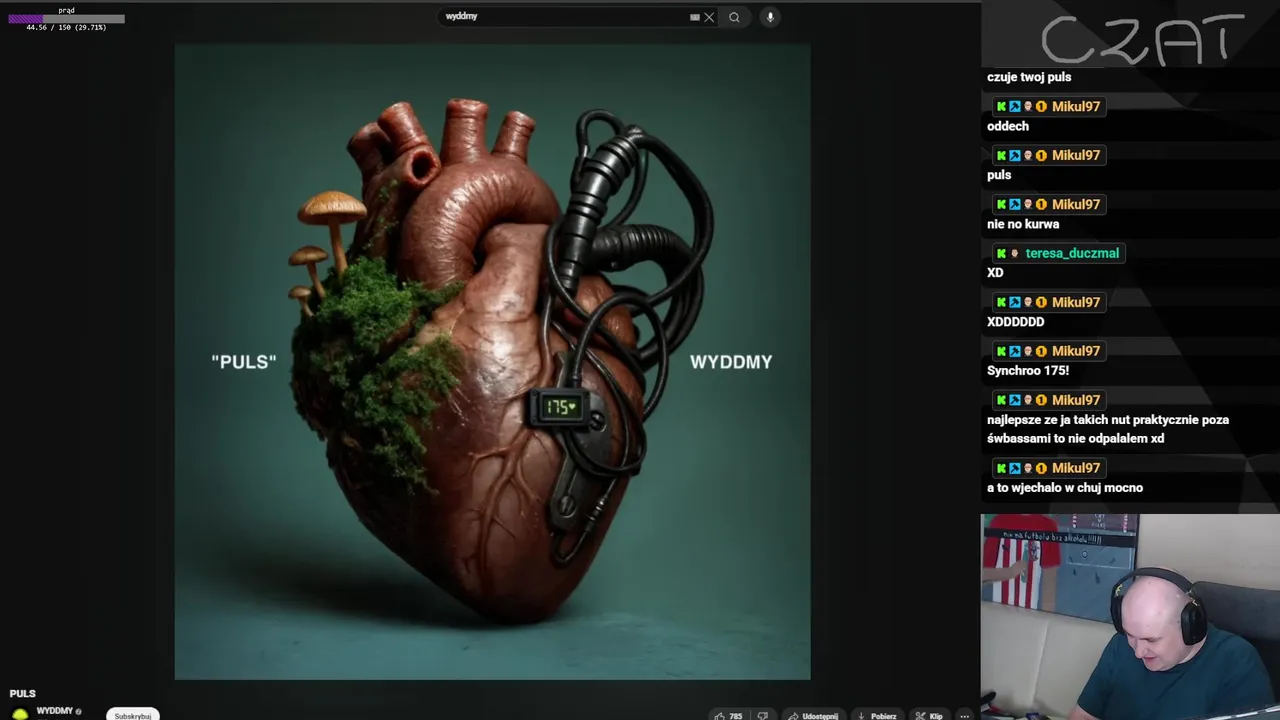
Task: Download the video with Pobierz button
Action: 877,716
